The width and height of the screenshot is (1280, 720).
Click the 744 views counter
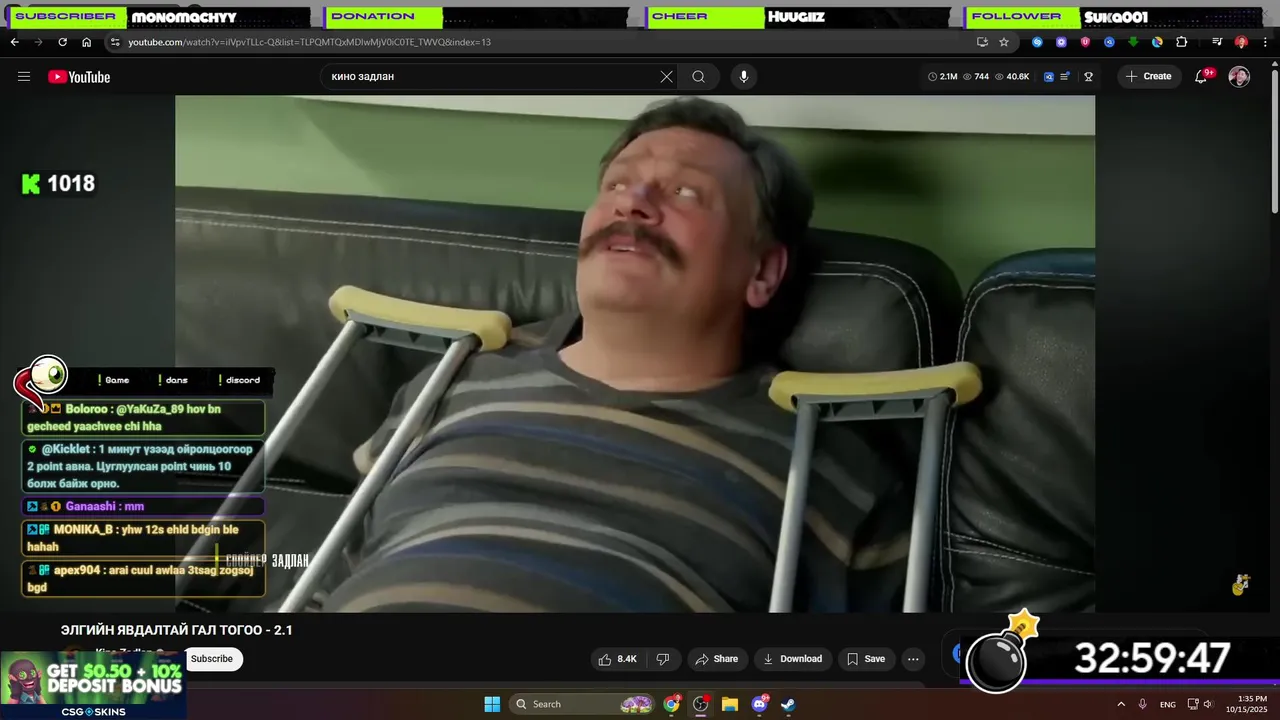(x=976, y=77)
